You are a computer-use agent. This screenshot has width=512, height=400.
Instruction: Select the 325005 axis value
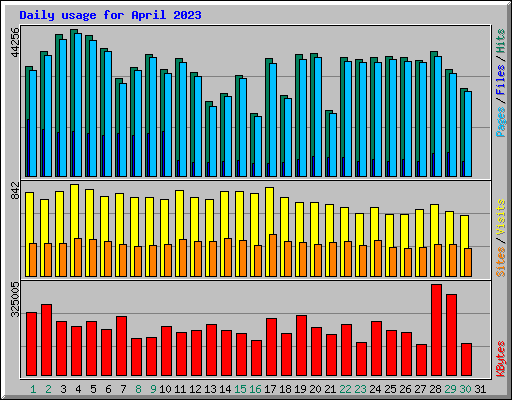[x=15, y=300]
